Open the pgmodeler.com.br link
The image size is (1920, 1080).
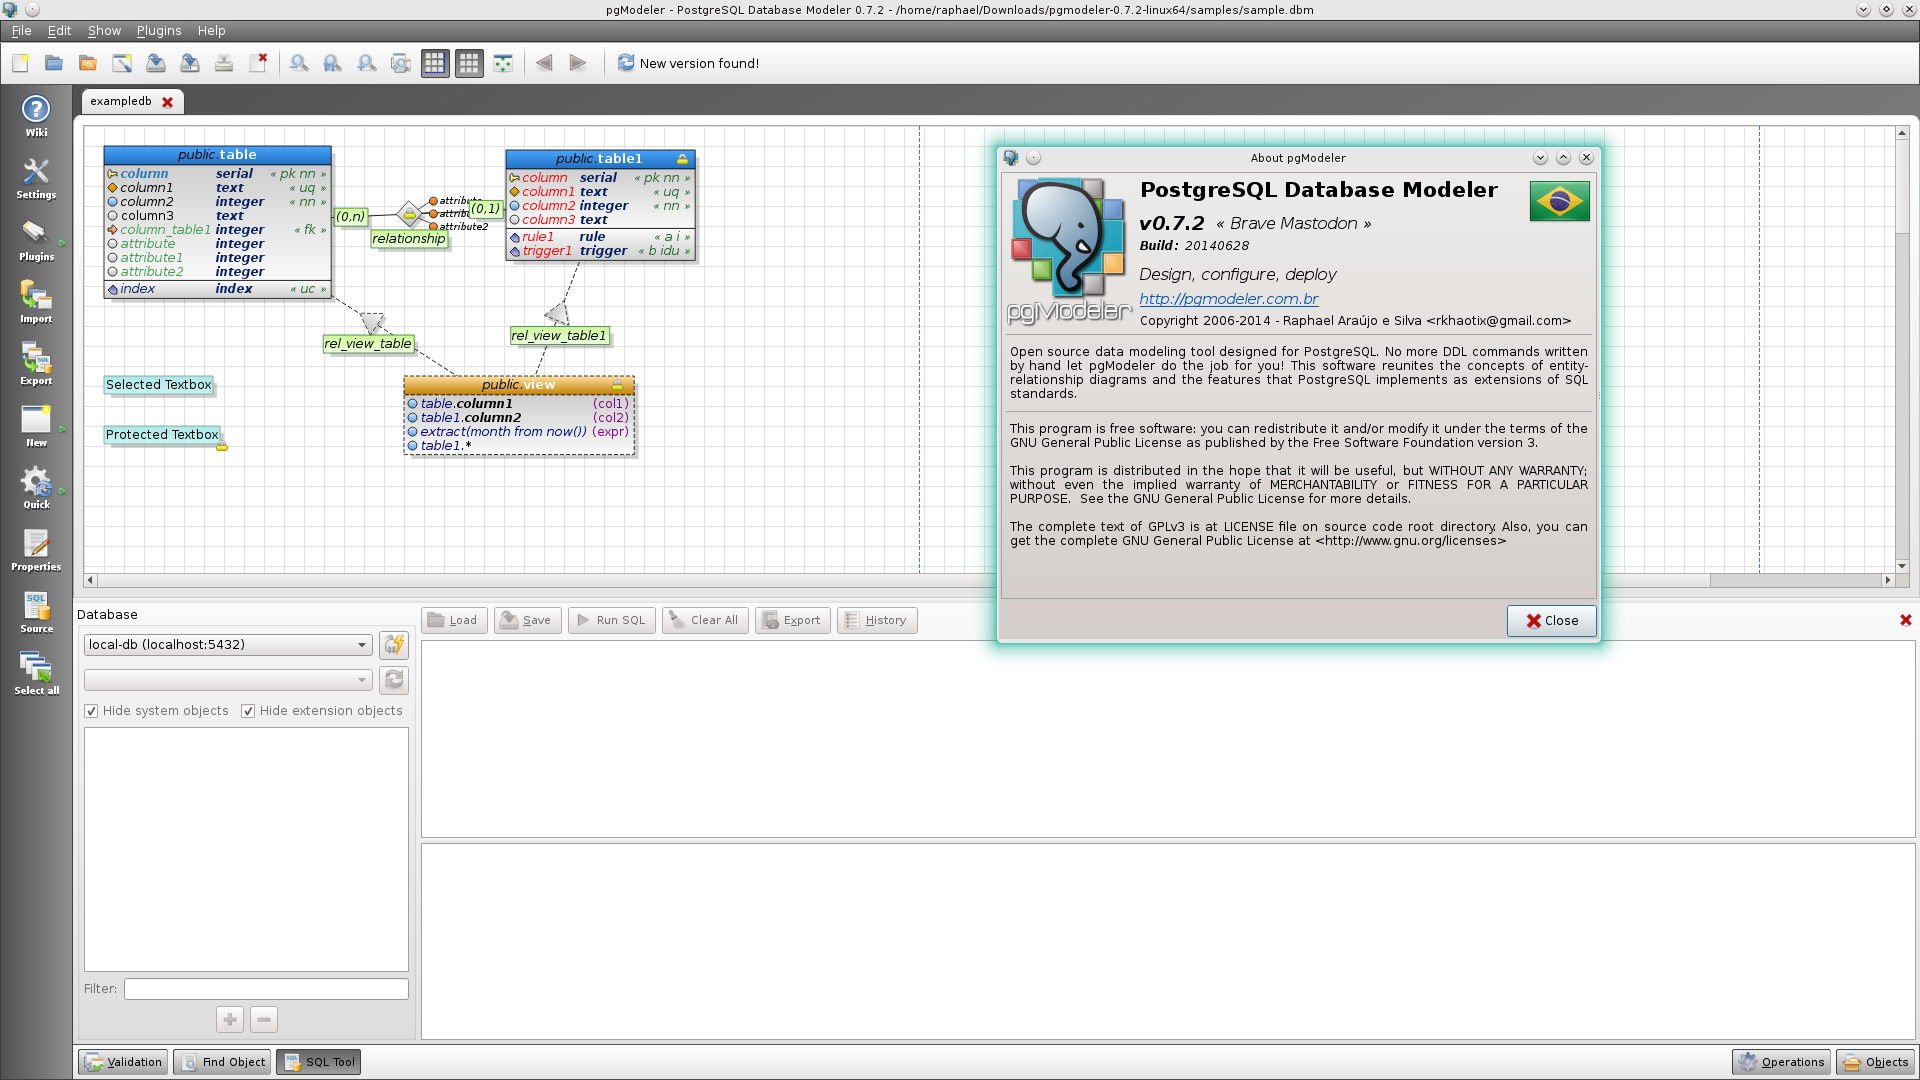tap(1228, 299)
